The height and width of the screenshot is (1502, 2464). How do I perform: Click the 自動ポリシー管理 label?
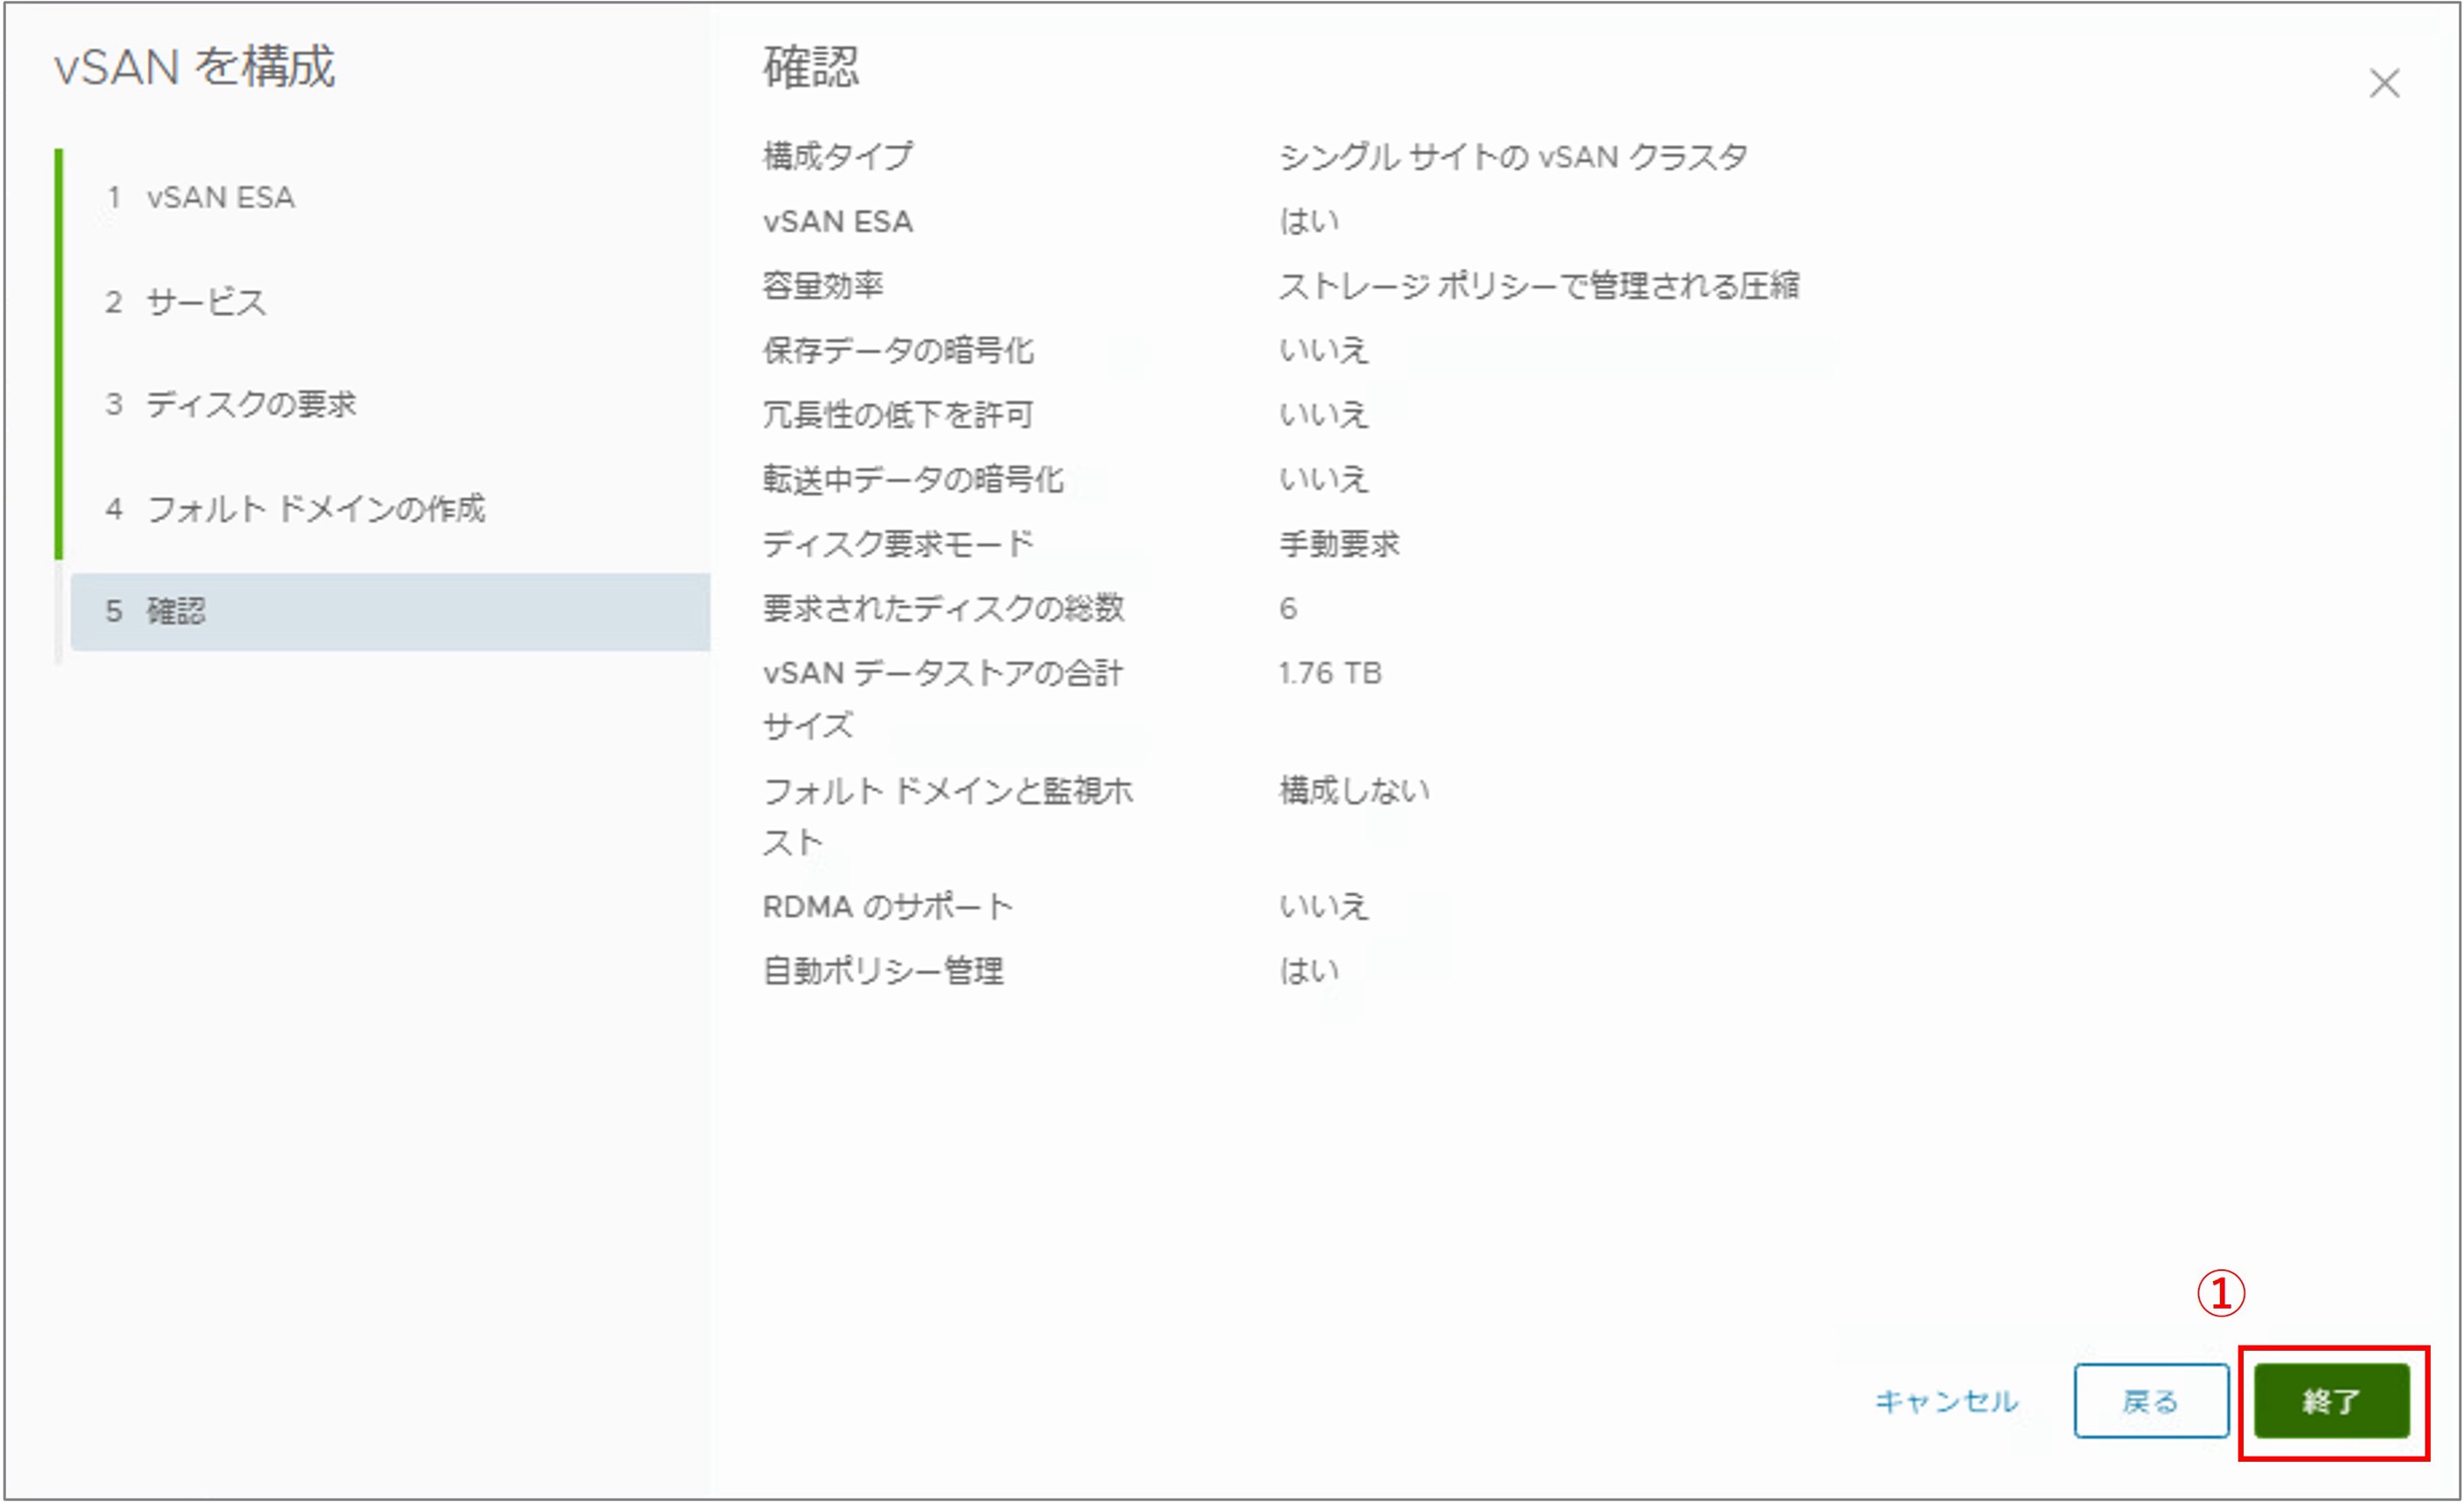[883, 970]
